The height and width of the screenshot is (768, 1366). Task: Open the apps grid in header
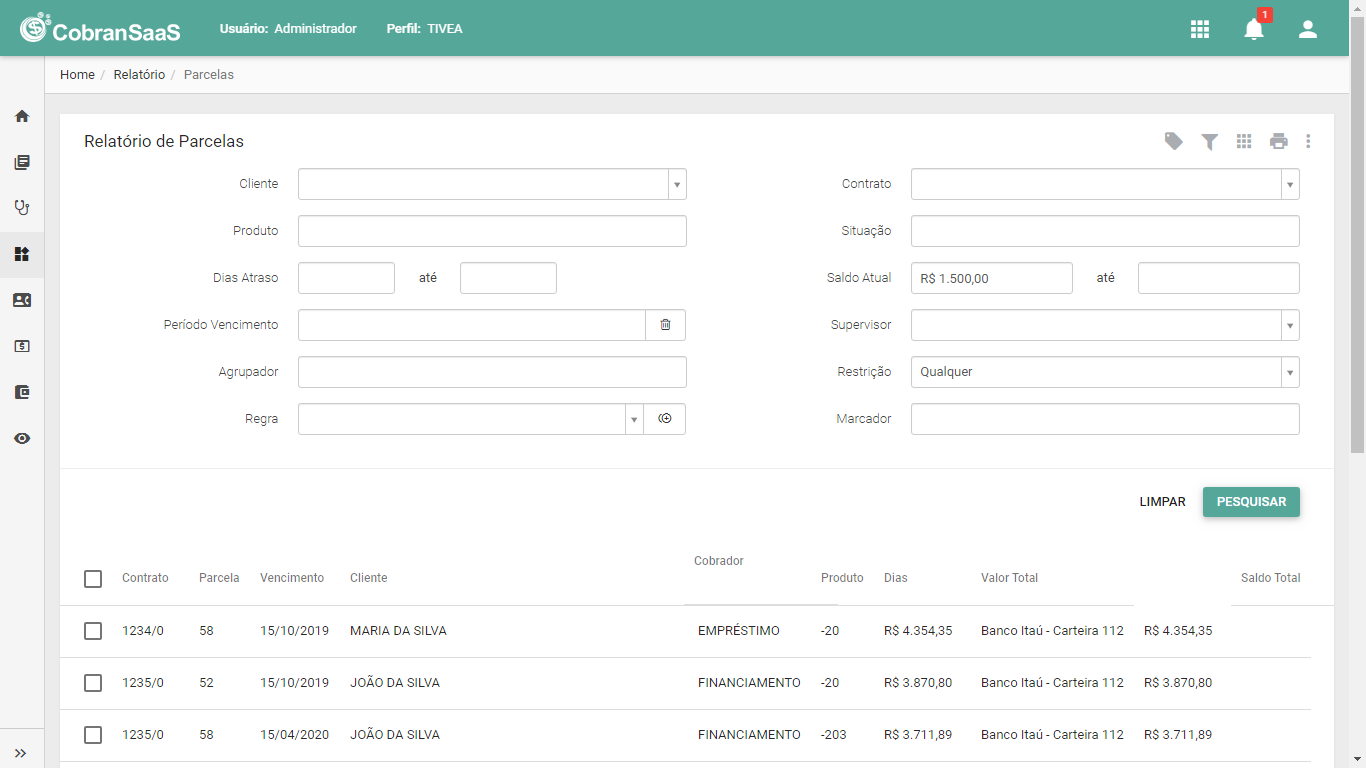pos(1200,29)
